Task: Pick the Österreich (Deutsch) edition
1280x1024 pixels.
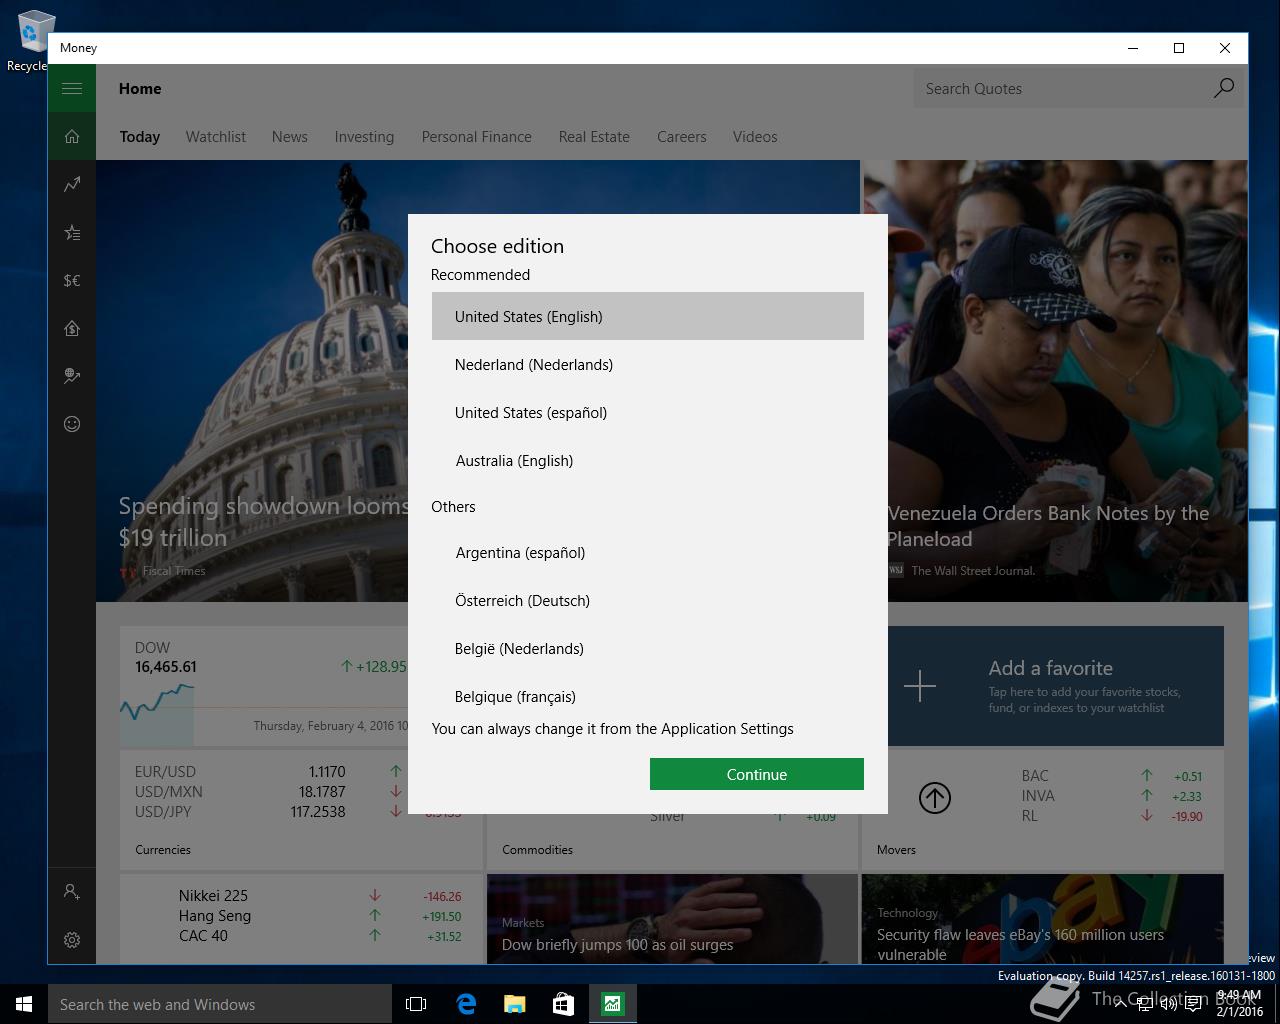Action: pos(648,600)
